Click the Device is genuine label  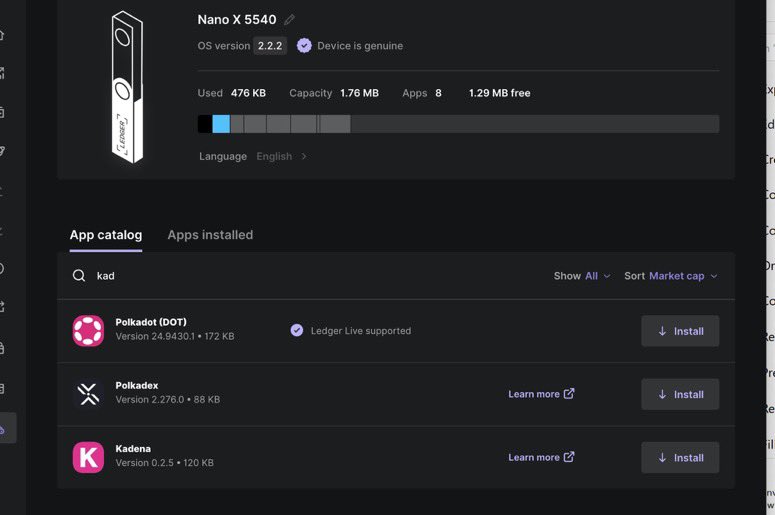tap(360, 46)
